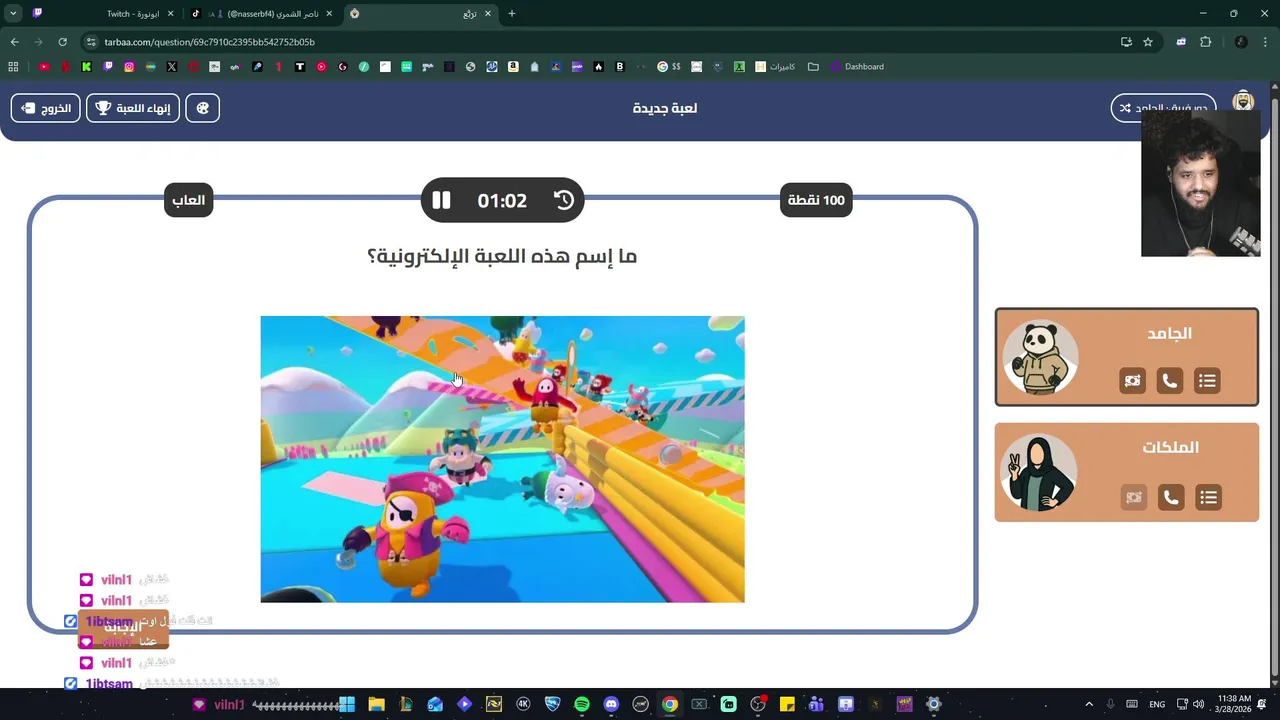Open the Amazon bookmark

[x=513, y=67]
